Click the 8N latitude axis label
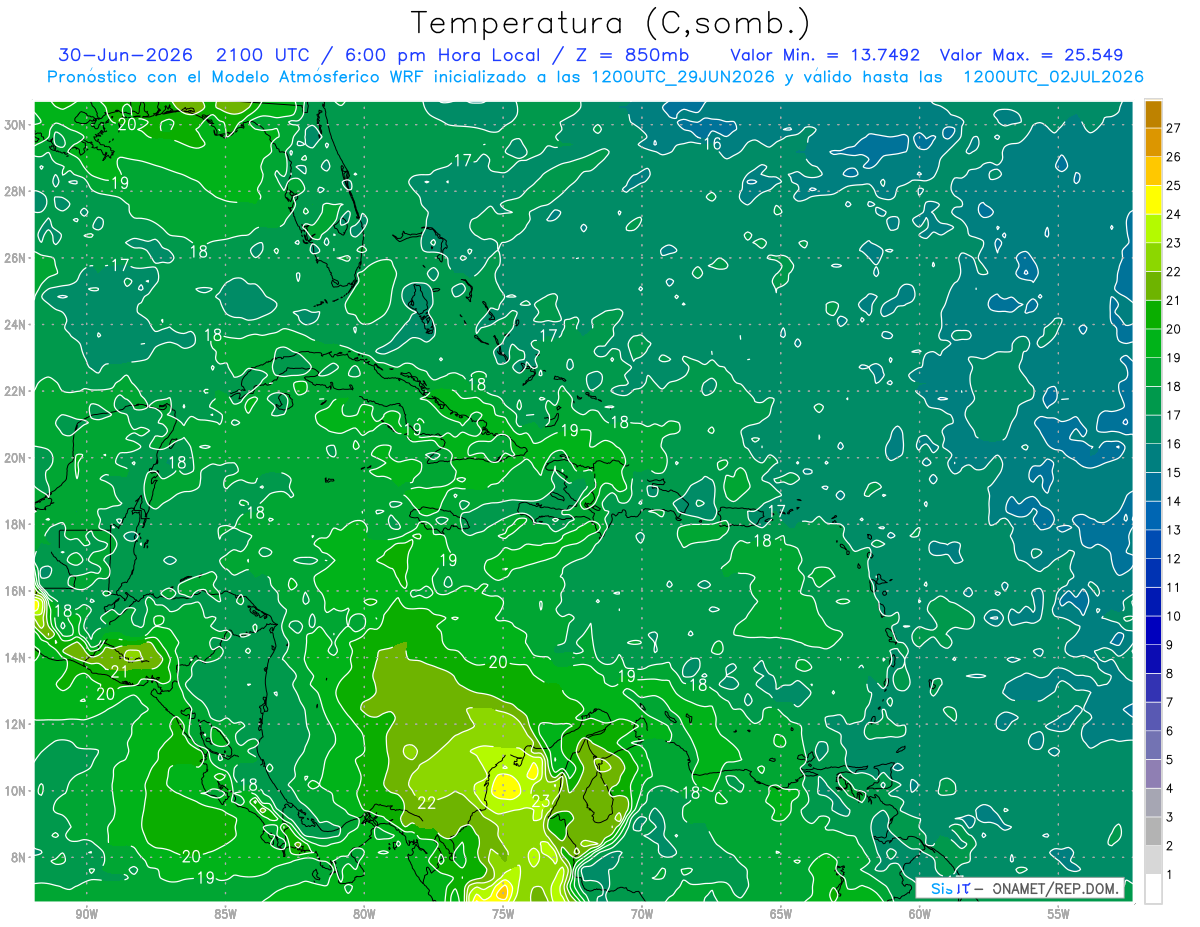This screenshot has width=1200, height=927. click(20, 857)
